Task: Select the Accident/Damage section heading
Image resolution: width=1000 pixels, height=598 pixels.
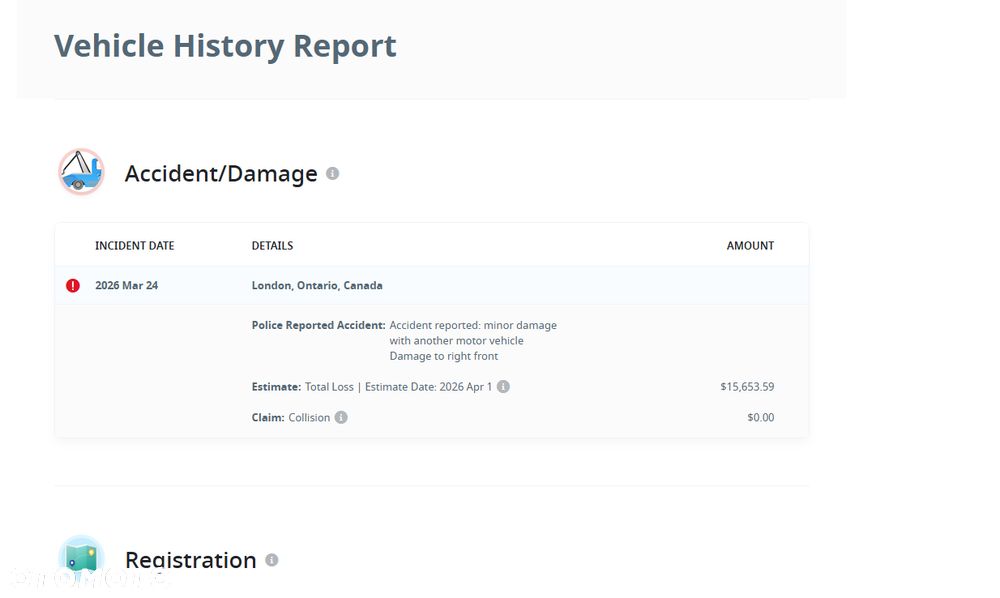Action: coord(221,173)
